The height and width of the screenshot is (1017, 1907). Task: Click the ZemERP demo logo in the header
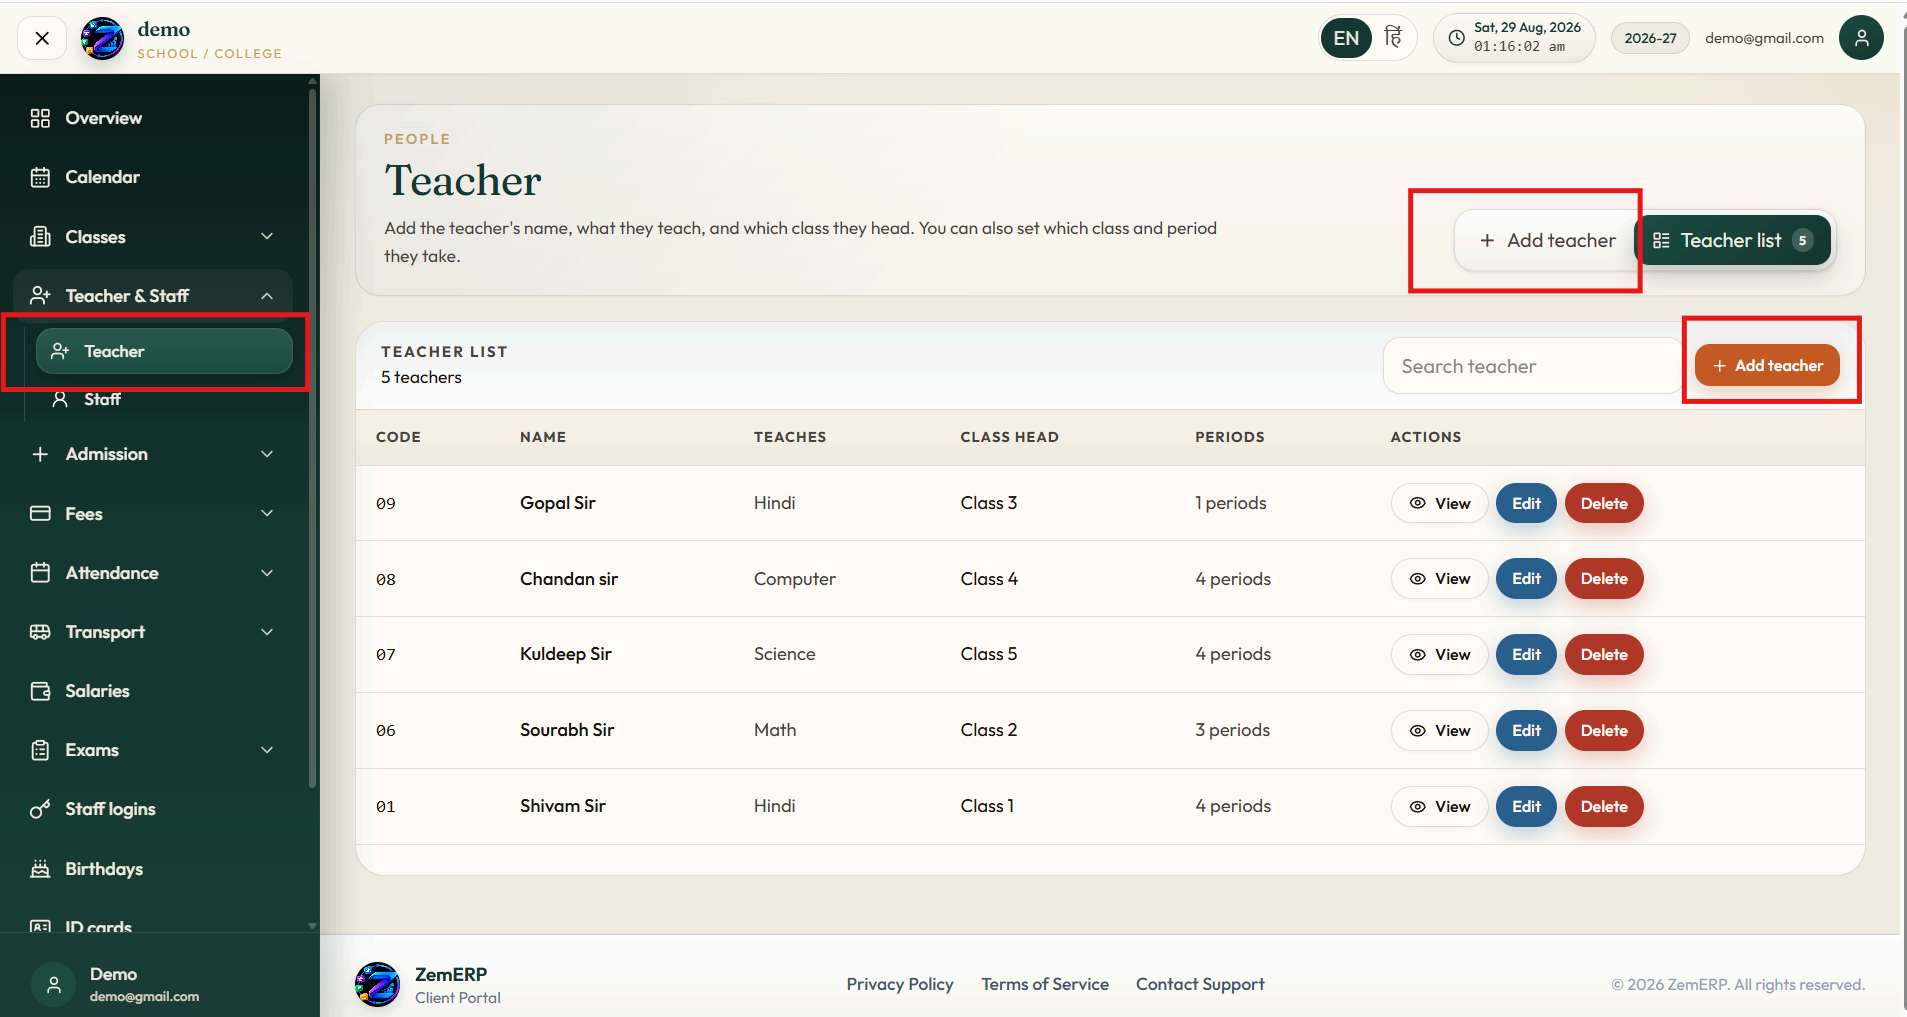pos(102,39)
